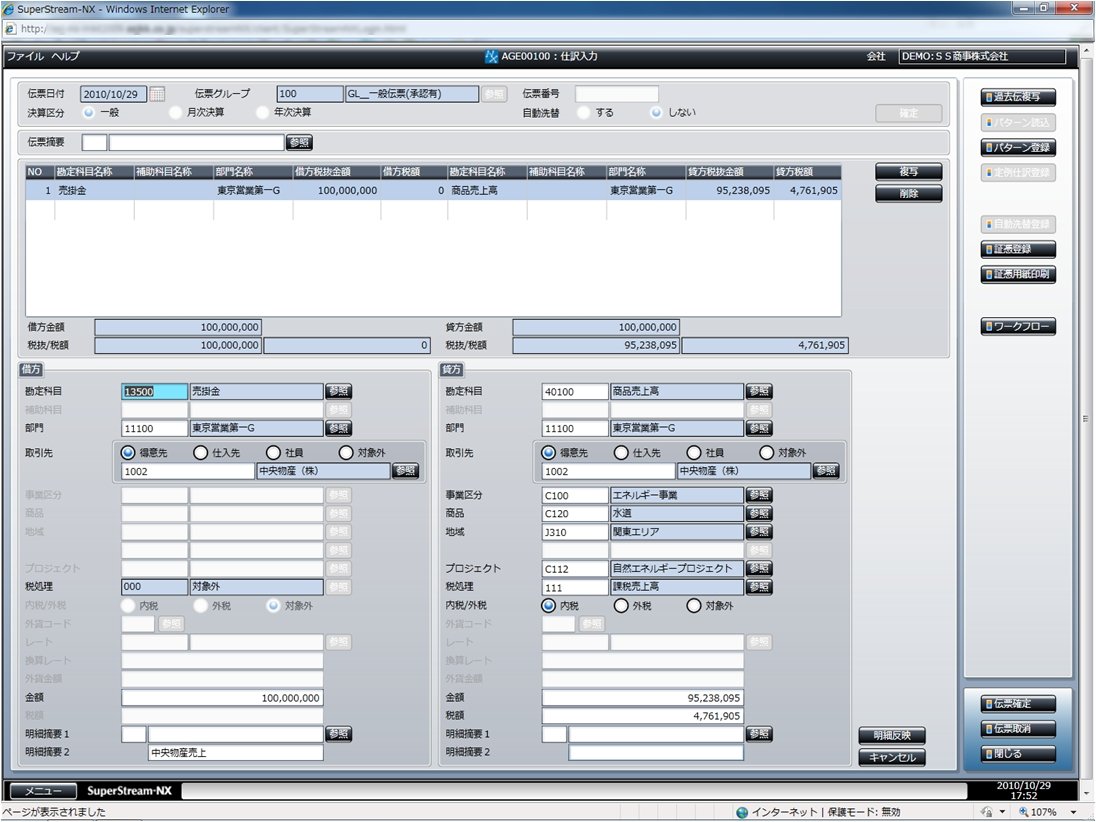The height and width of the screenshot is (822, 1096).
Task: Click the main 伝票摘要 text field
Action: pyautogui.click(x=196, y=143)
